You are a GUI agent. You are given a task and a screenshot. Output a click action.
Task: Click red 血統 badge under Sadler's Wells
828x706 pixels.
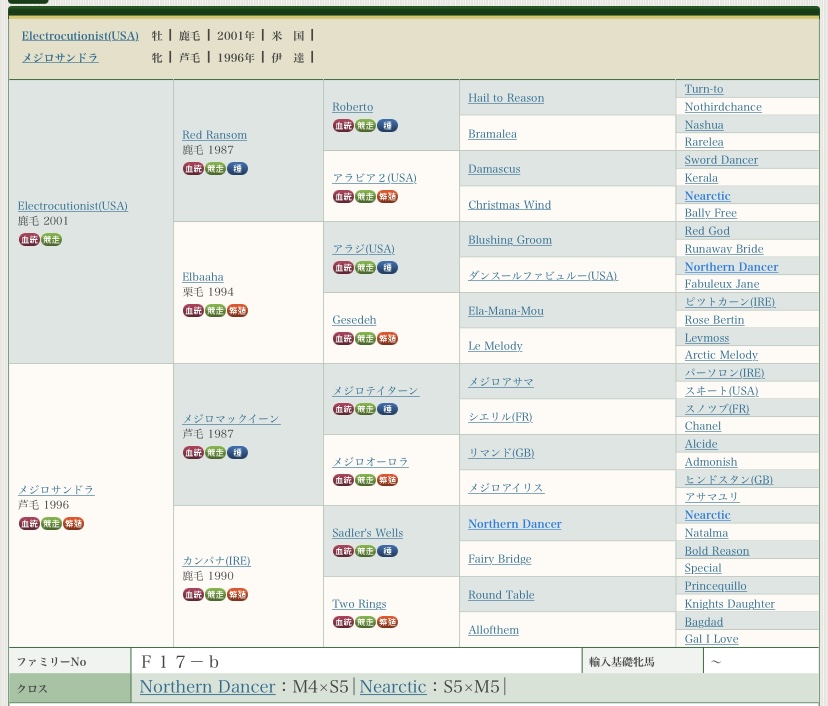tap(343, 551)
